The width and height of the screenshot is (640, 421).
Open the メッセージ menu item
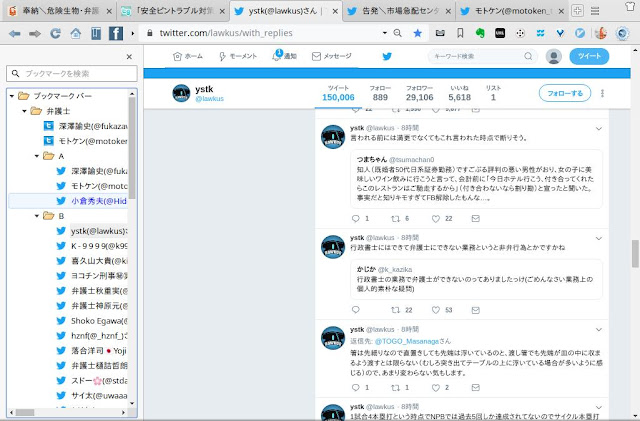tap(331, 56)
